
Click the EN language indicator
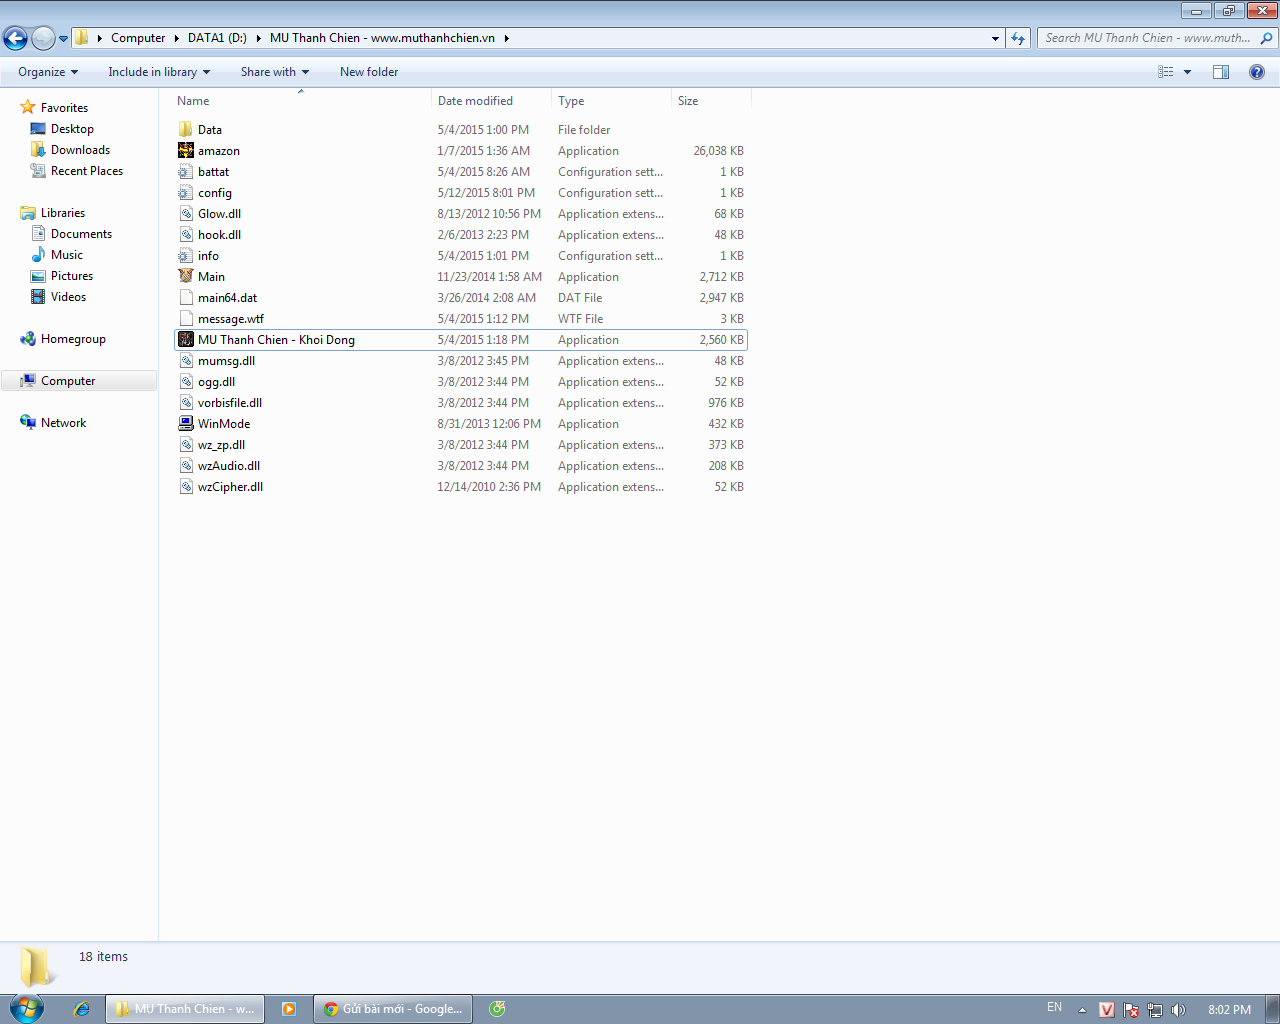click(x=1054, y=1007)
